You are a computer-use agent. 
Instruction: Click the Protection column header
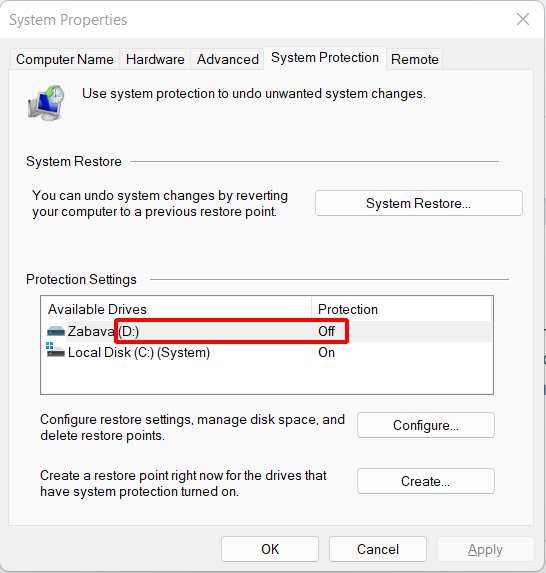point(402,309)
